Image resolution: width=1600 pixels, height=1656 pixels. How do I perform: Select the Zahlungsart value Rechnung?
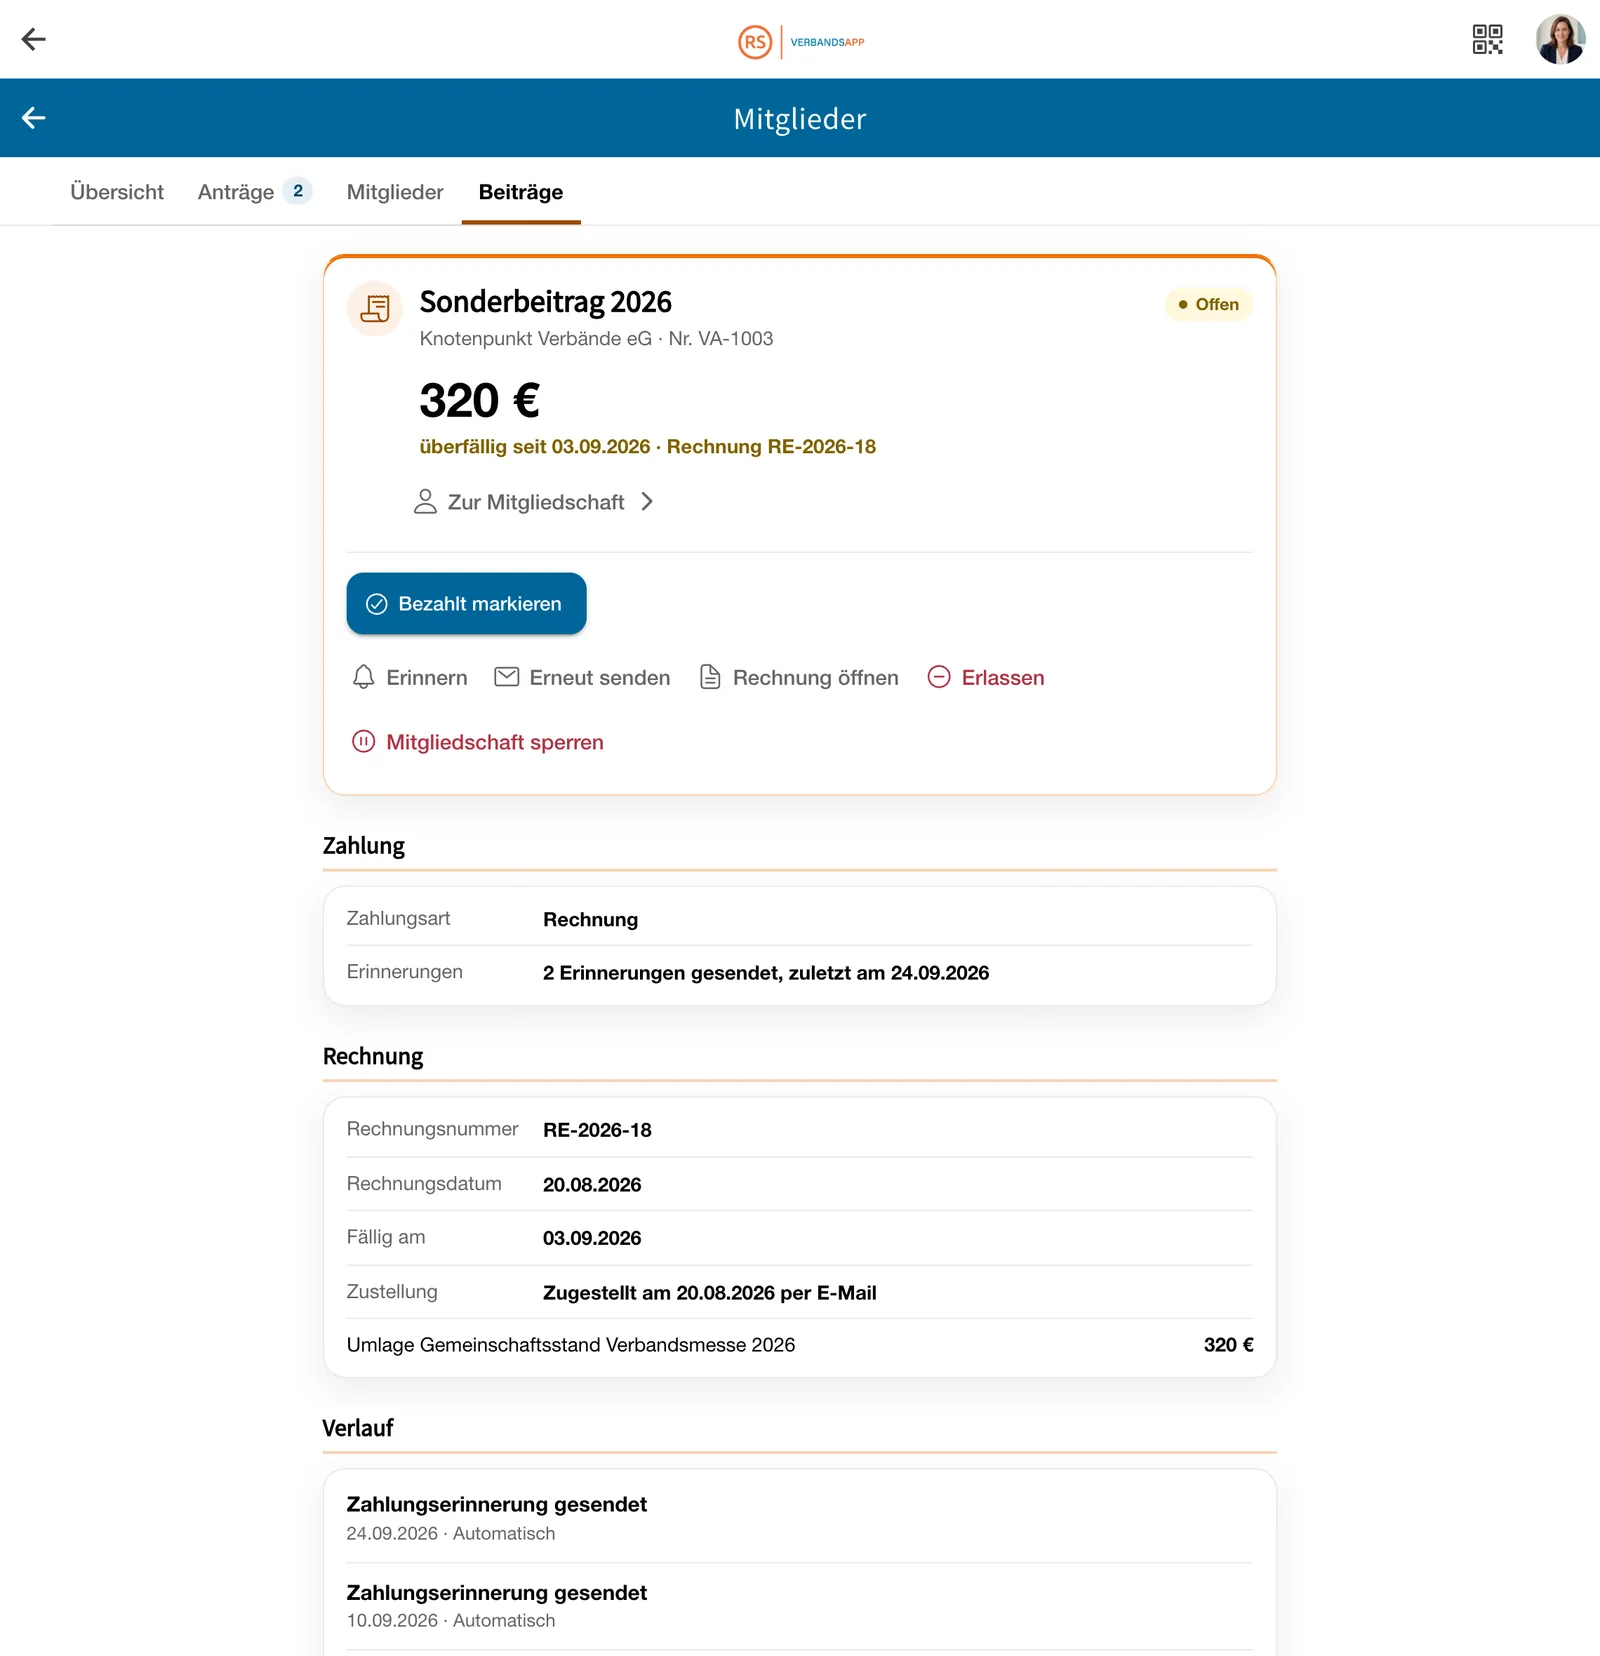tap(590, 920)
